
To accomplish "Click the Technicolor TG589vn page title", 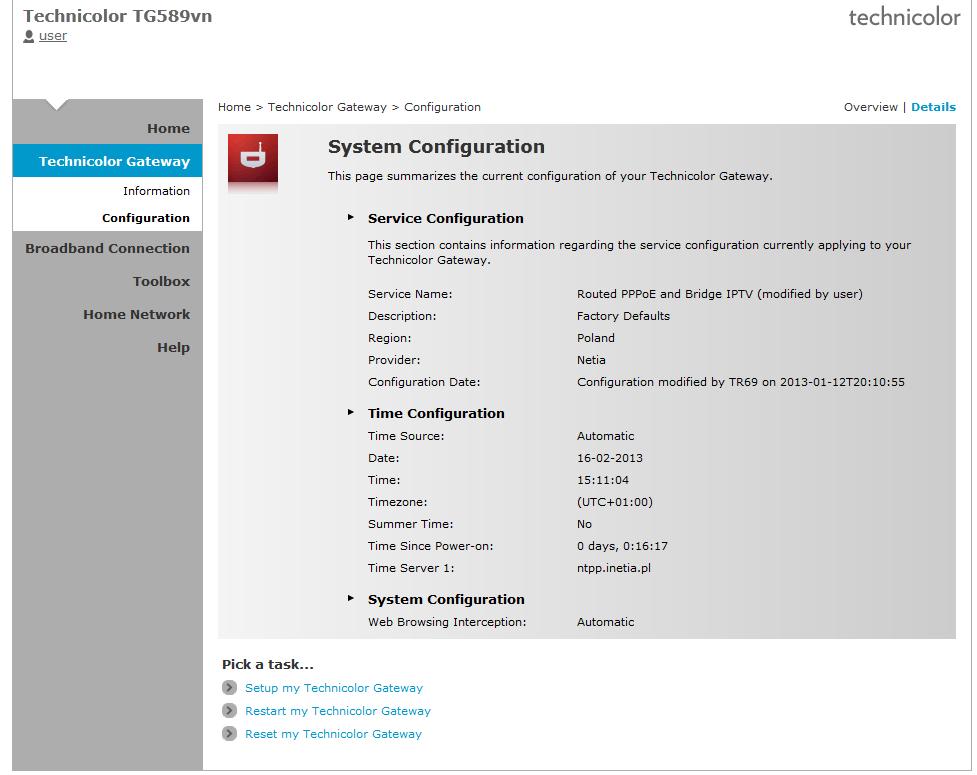I will pyautogui.click(x=118, y=16).
